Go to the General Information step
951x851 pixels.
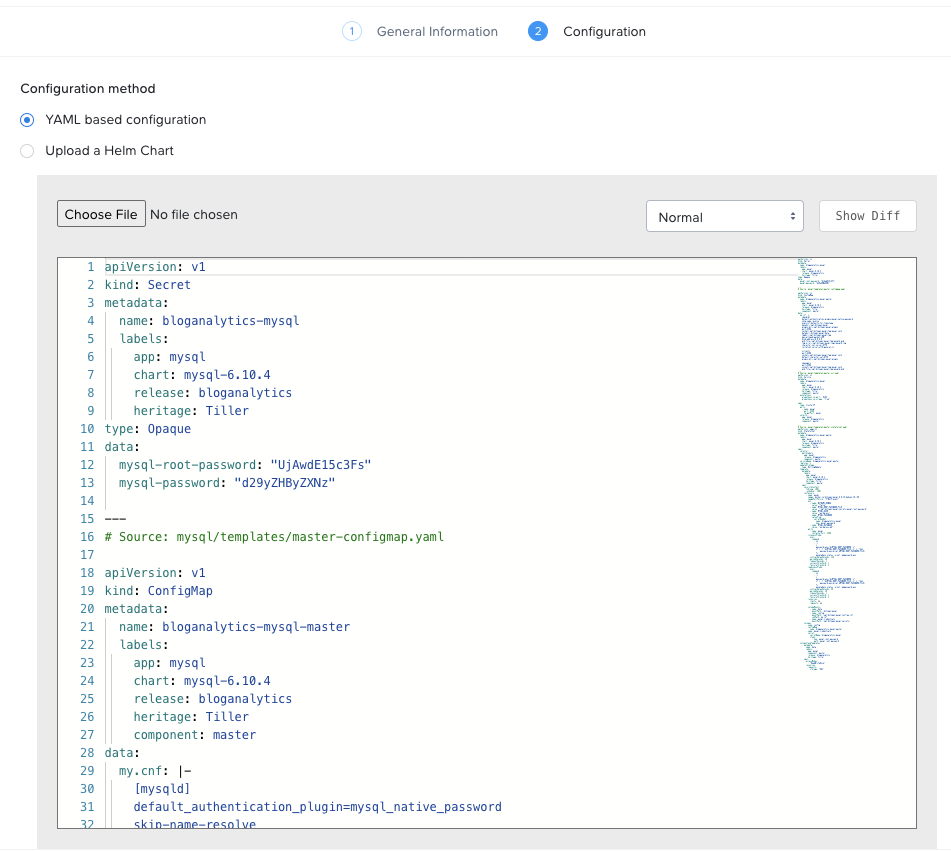(436, 32)
